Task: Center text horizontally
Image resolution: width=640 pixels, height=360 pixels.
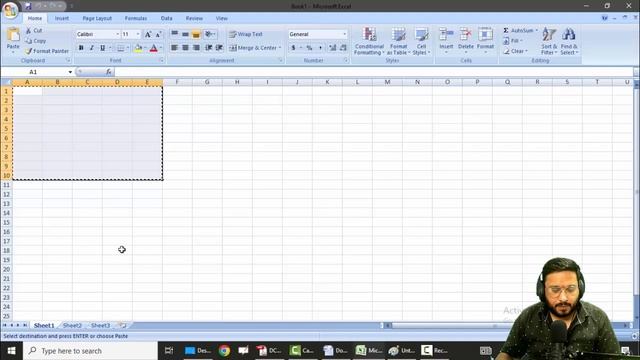Action: pyautogui.click(x=185, y=48)
